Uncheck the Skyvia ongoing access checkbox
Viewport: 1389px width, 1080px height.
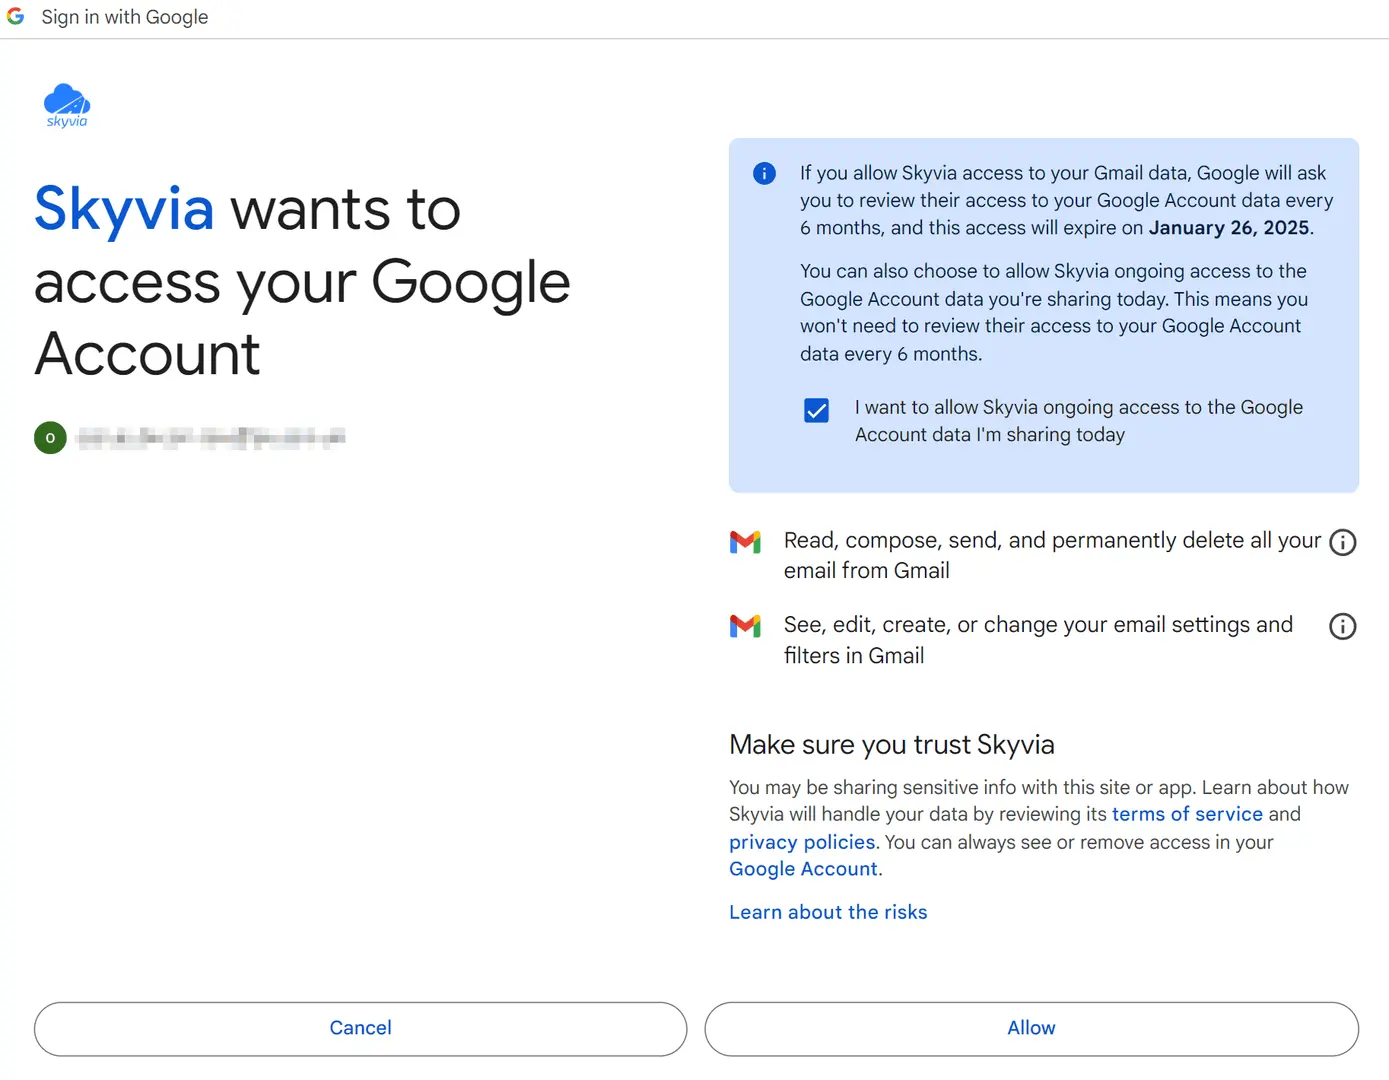pyautogui.click(x=816, y=410)
